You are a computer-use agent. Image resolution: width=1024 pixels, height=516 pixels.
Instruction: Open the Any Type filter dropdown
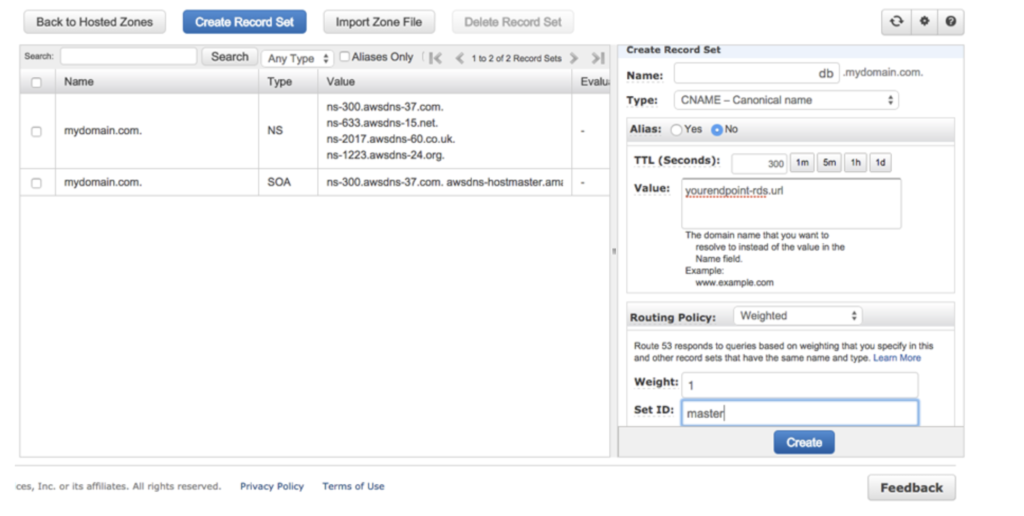click(x=297, y=58)
